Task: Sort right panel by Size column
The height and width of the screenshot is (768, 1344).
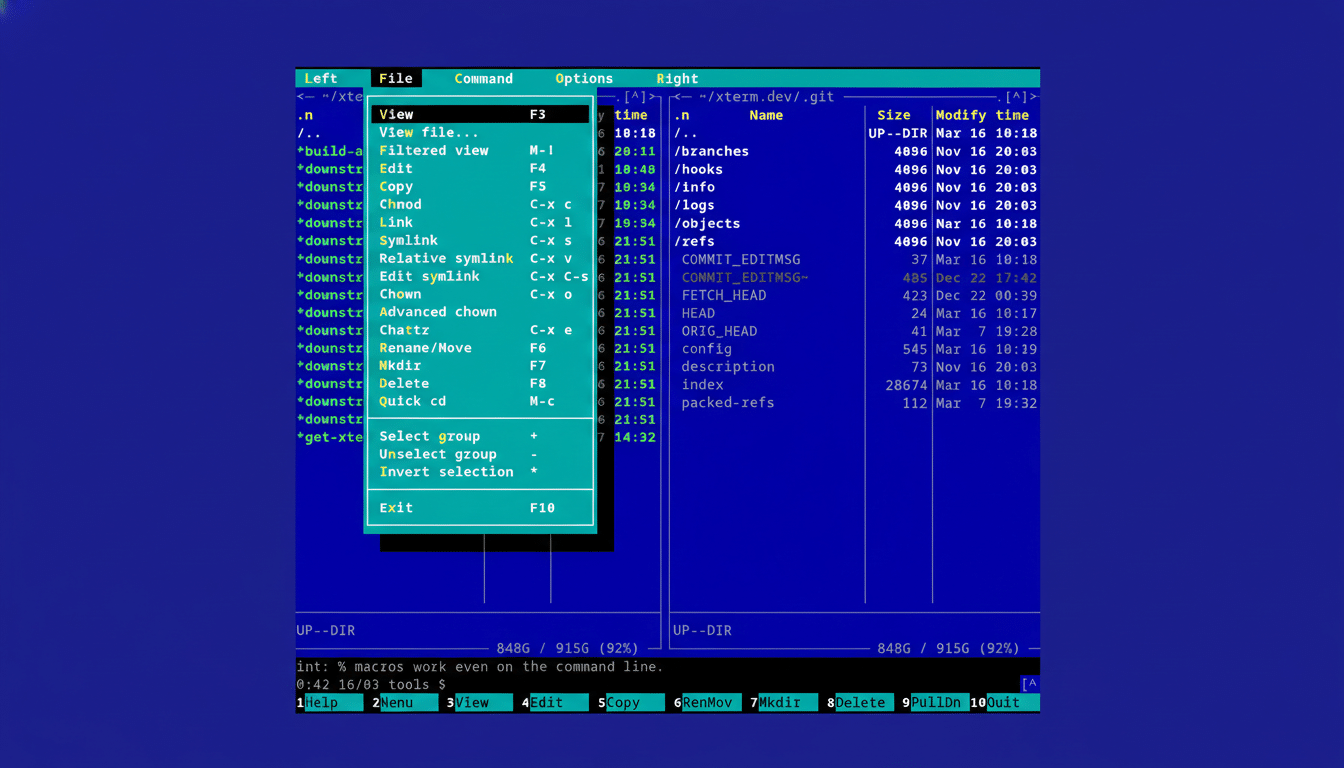Action: (893, 115)
